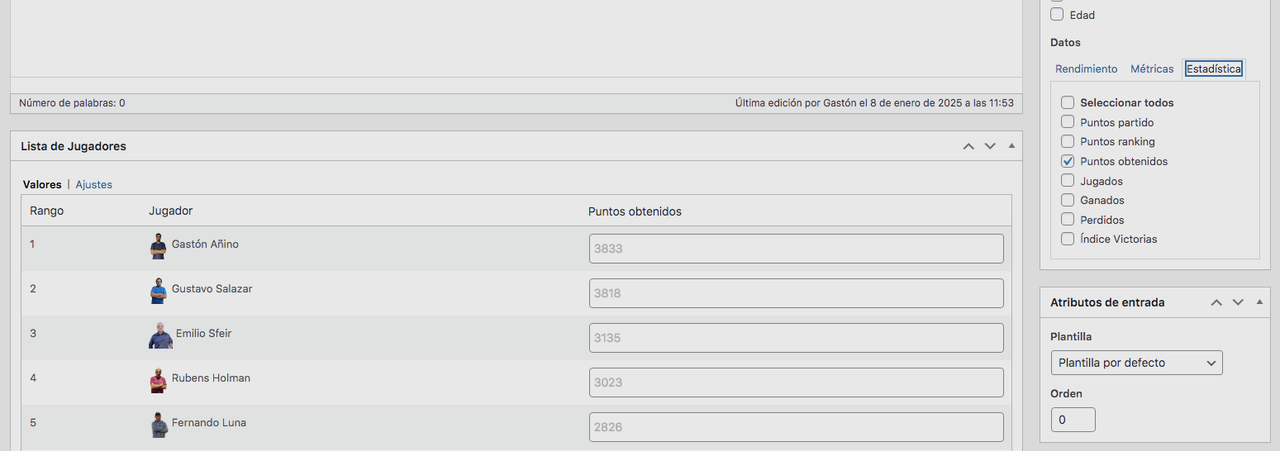Image resolution: width=1280 pixels, height=451 pixels.
Task: Click the Orden number field
Action: tap(1073, 420)
